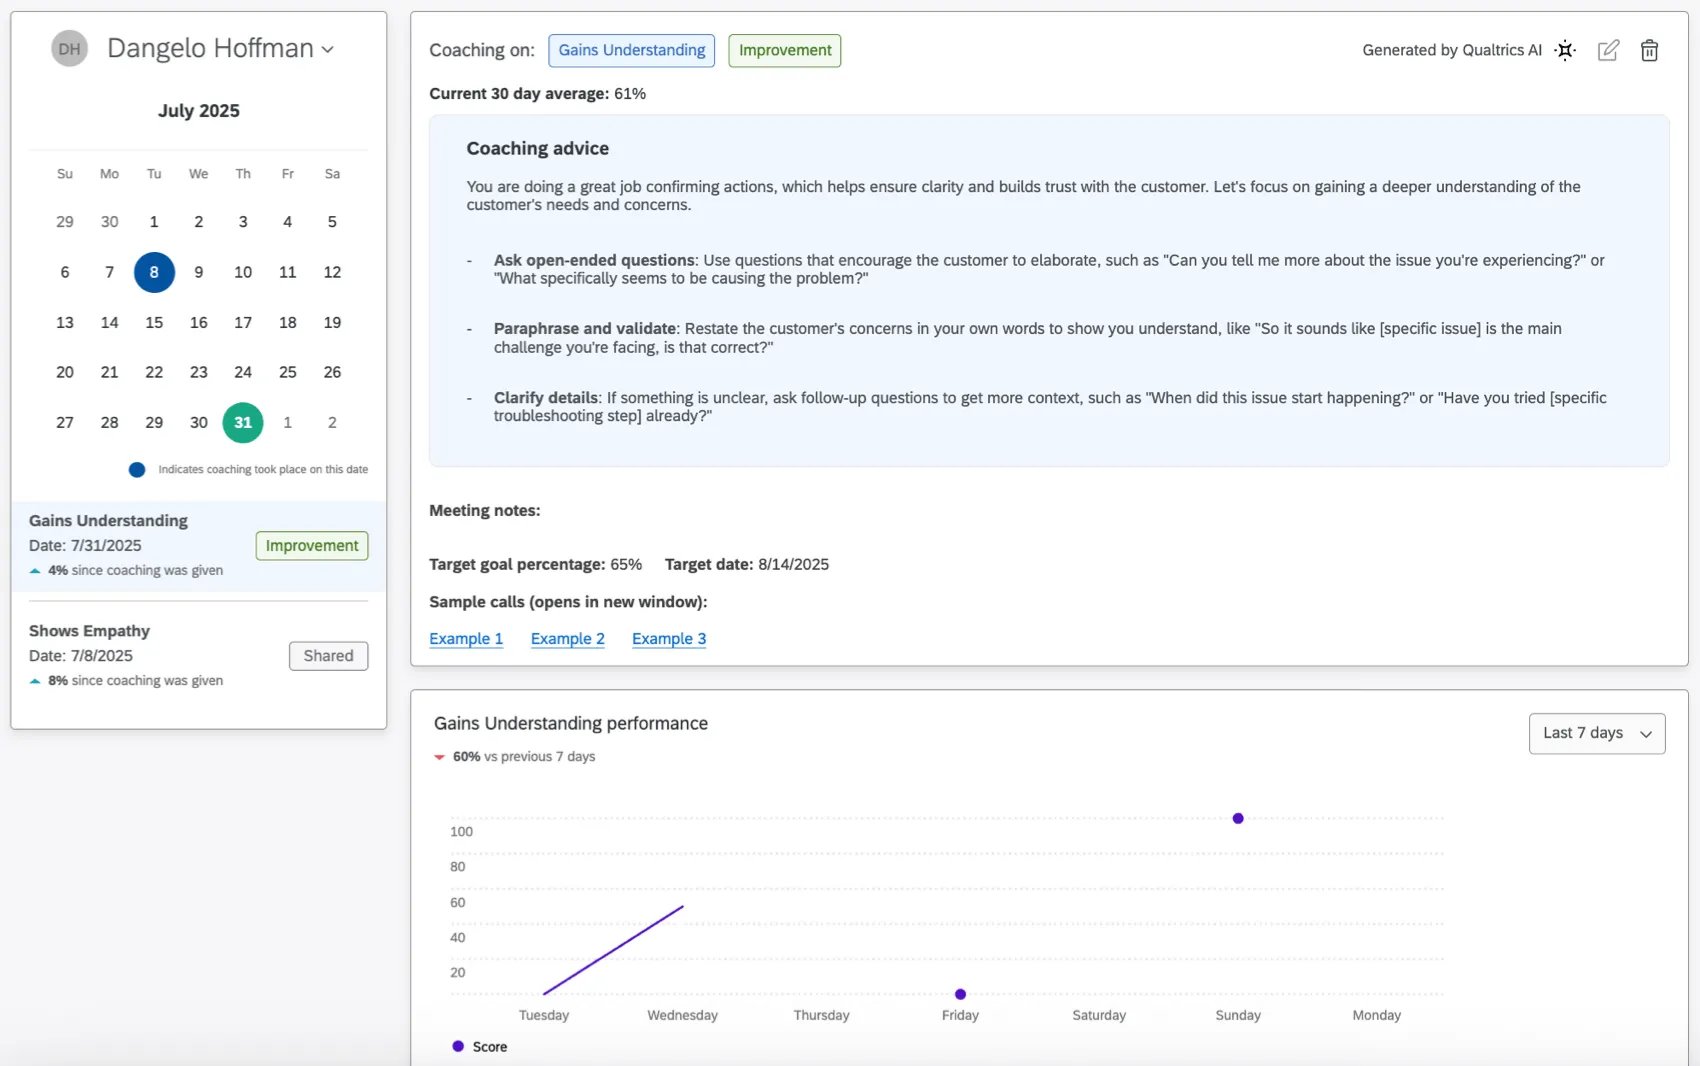Image resolution: width=1700 pixels, height=1066 pixels.
Task: Click the Sunday data point on the chart
Action: [x=1237, y=818]
